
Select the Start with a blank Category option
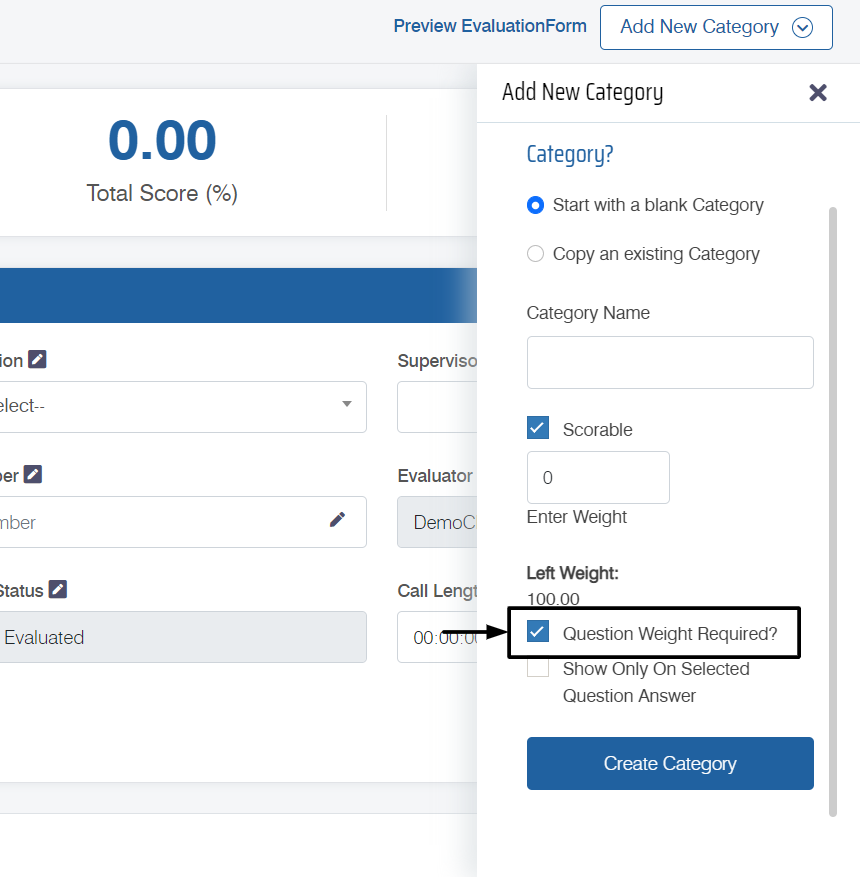point(536,205)
